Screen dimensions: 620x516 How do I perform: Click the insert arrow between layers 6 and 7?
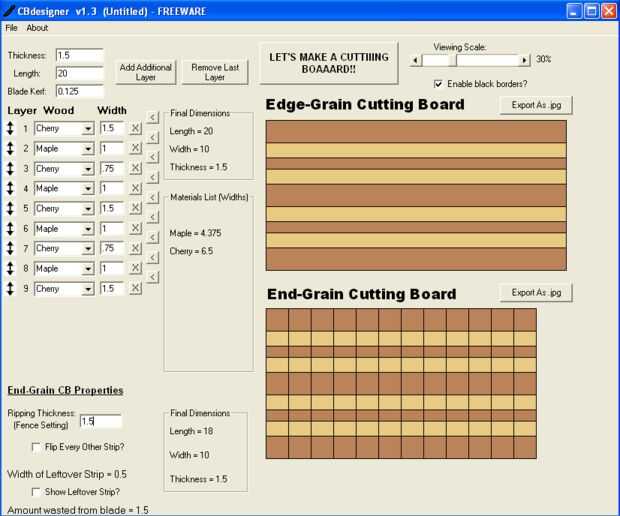(x=153, y=237)
